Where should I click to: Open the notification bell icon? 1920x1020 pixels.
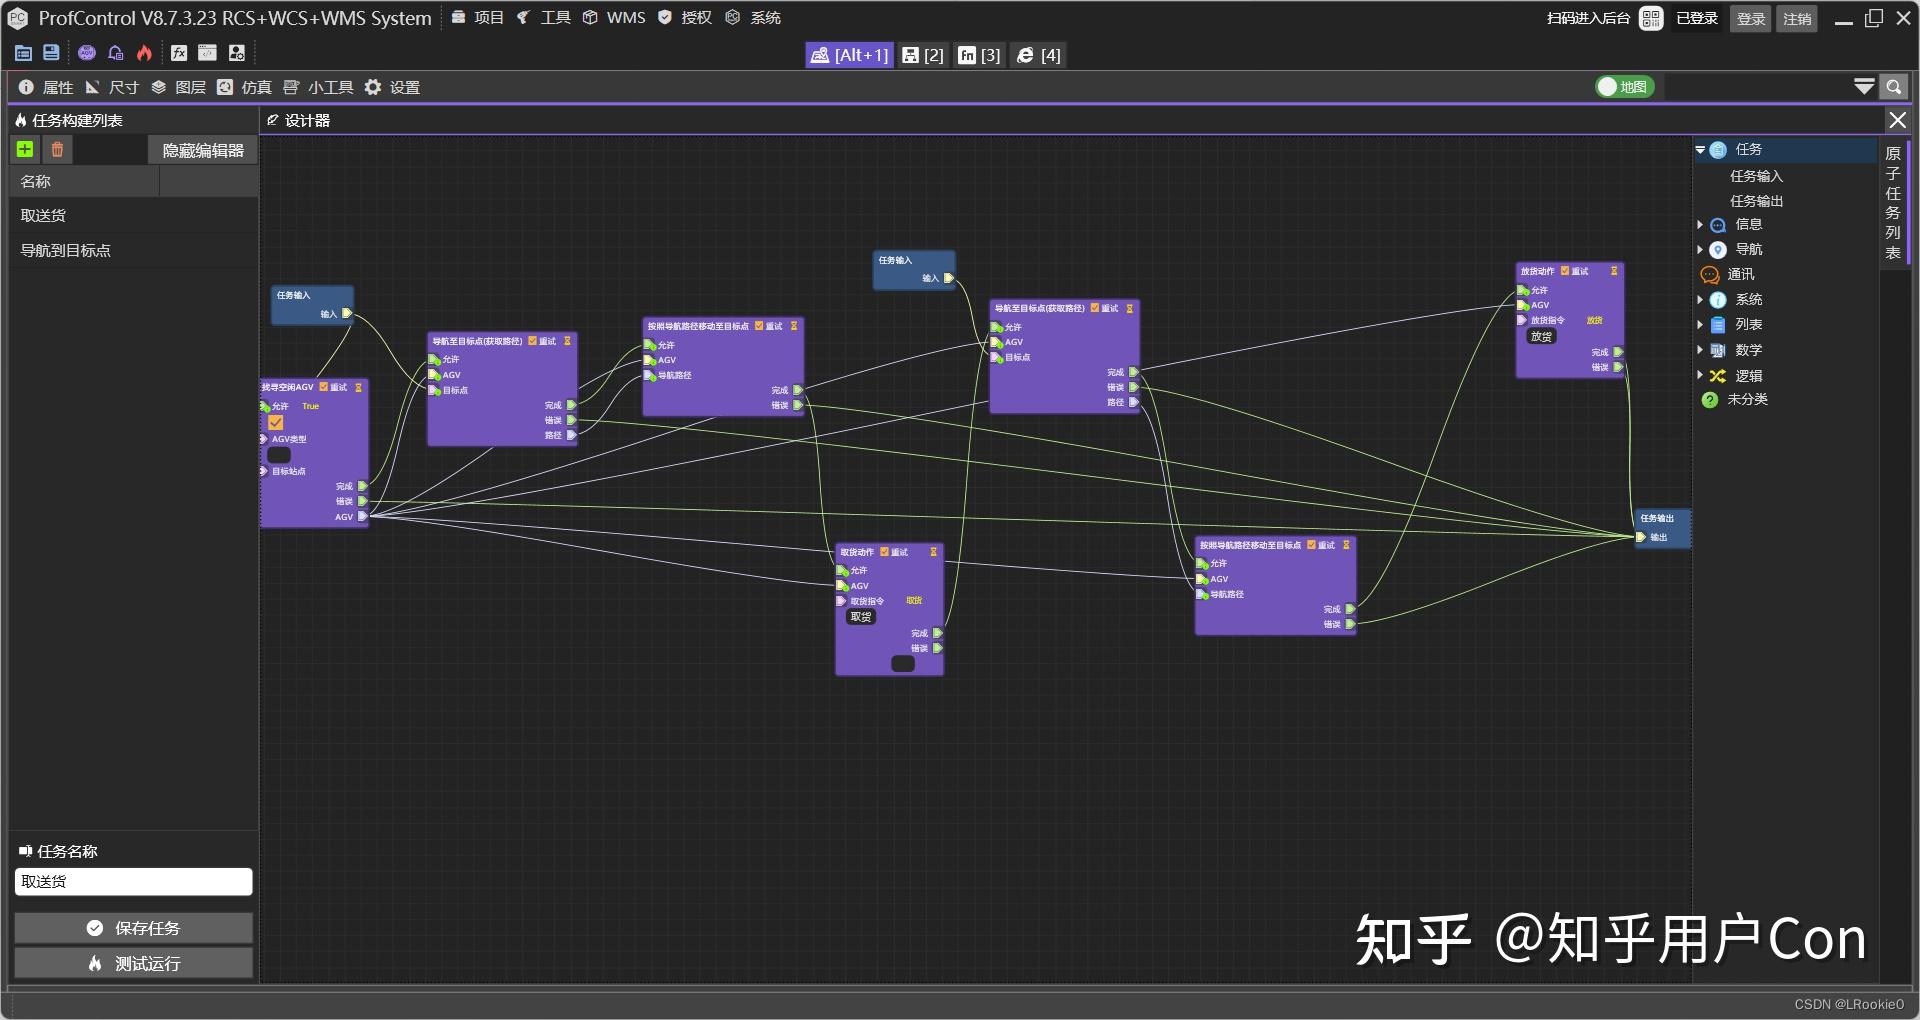[115, 52]
